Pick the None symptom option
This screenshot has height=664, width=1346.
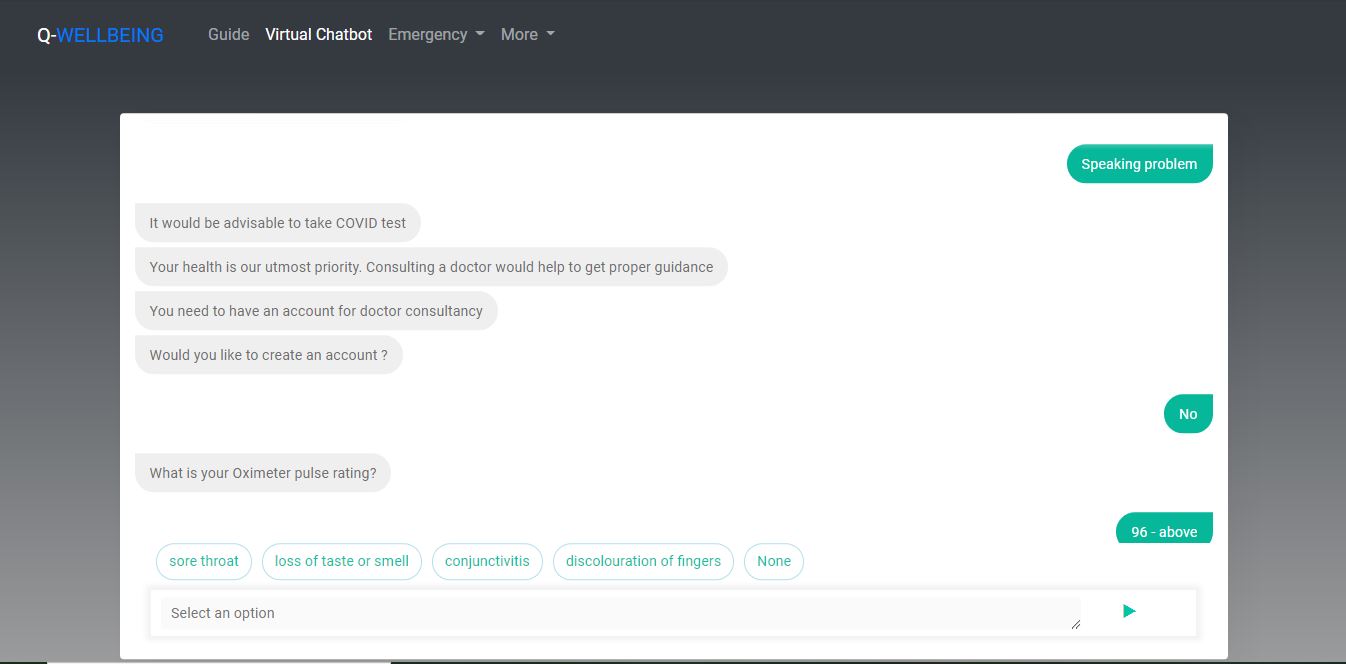tap(774, 561)
